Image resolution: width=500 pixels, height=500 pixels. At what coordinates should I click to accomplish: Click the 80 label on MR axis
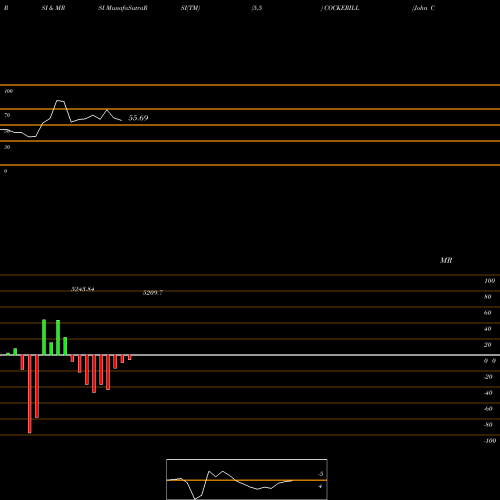488,297
